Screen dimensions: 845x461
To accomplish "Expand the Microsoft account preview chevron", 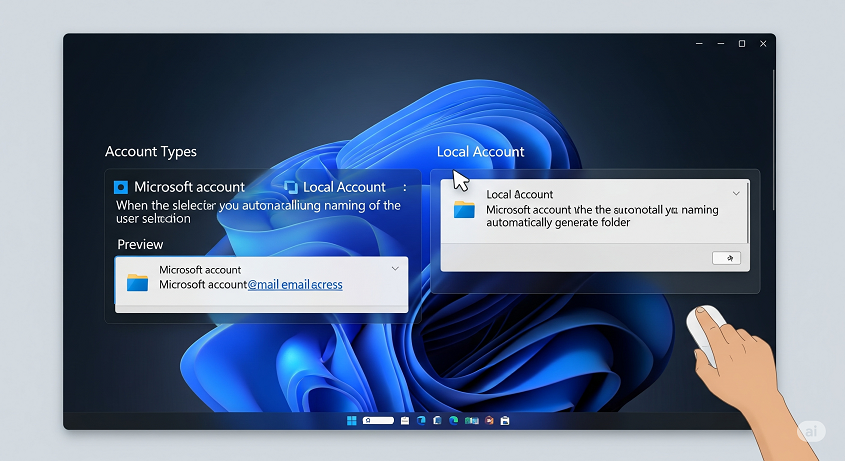I will coord(395,269).
